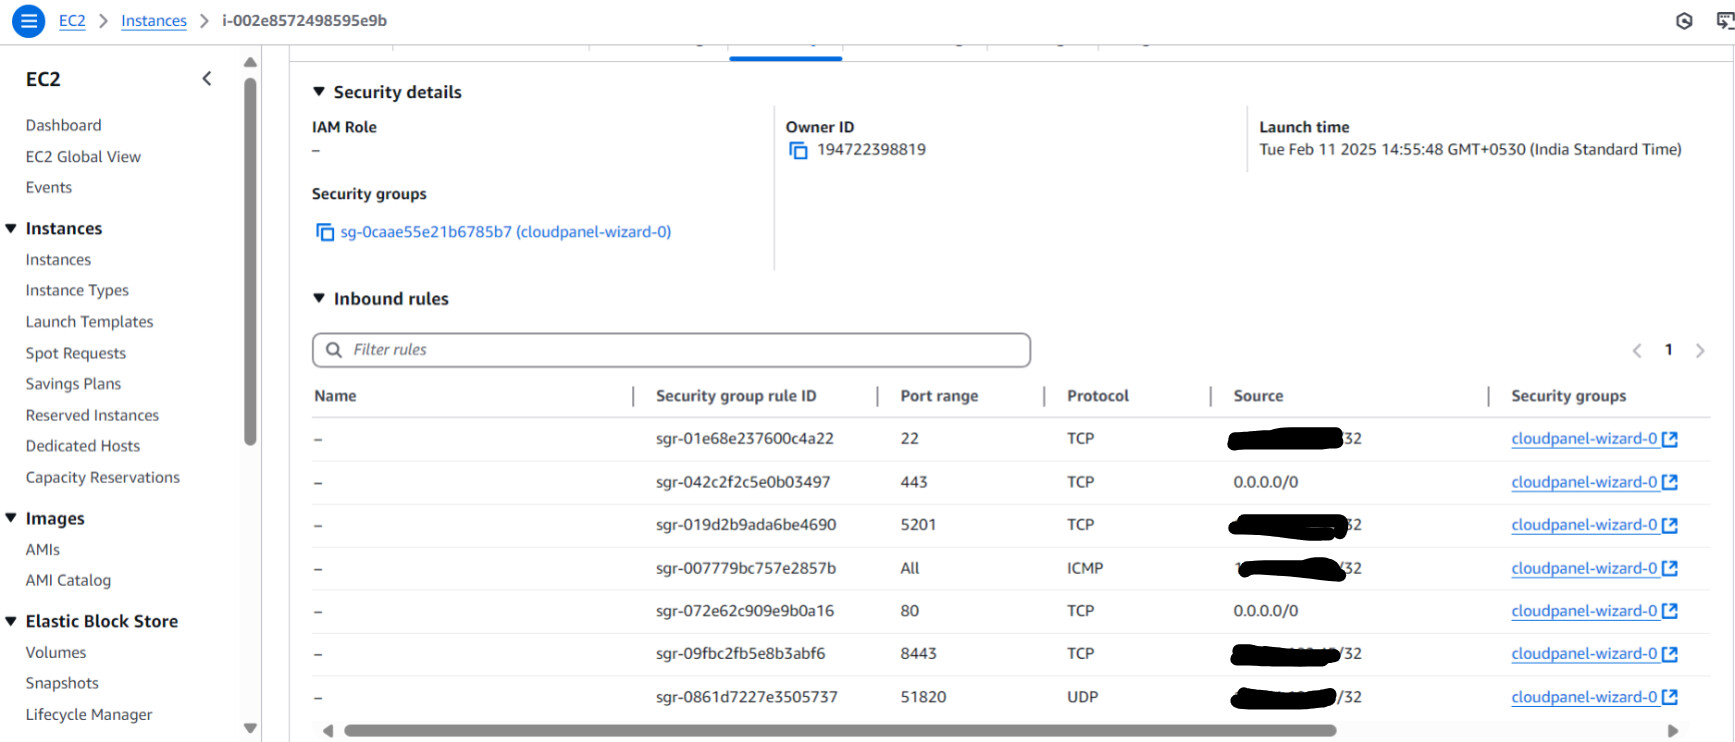Open external link icon for port 51820 row
Image resolution: width=1735 pixels, height=742 pixels.
pyautogui.click(x=1669, y=697)
